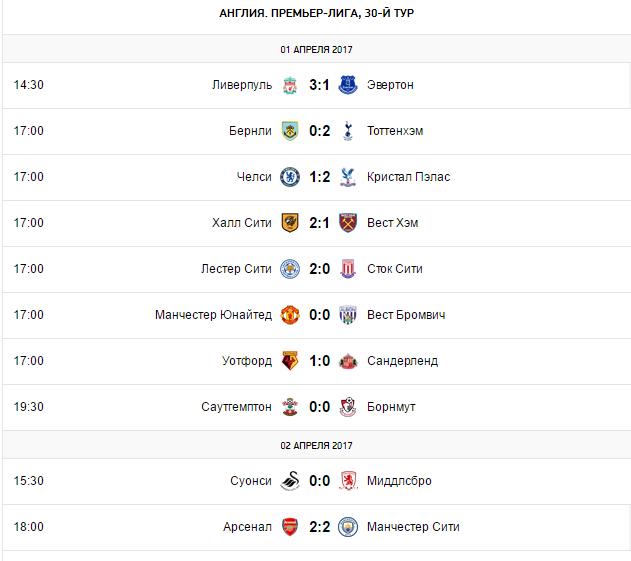The height and width of the screenshot is (561, 631).
Task: Open the Саутгемптон team link
Action: 235,407
